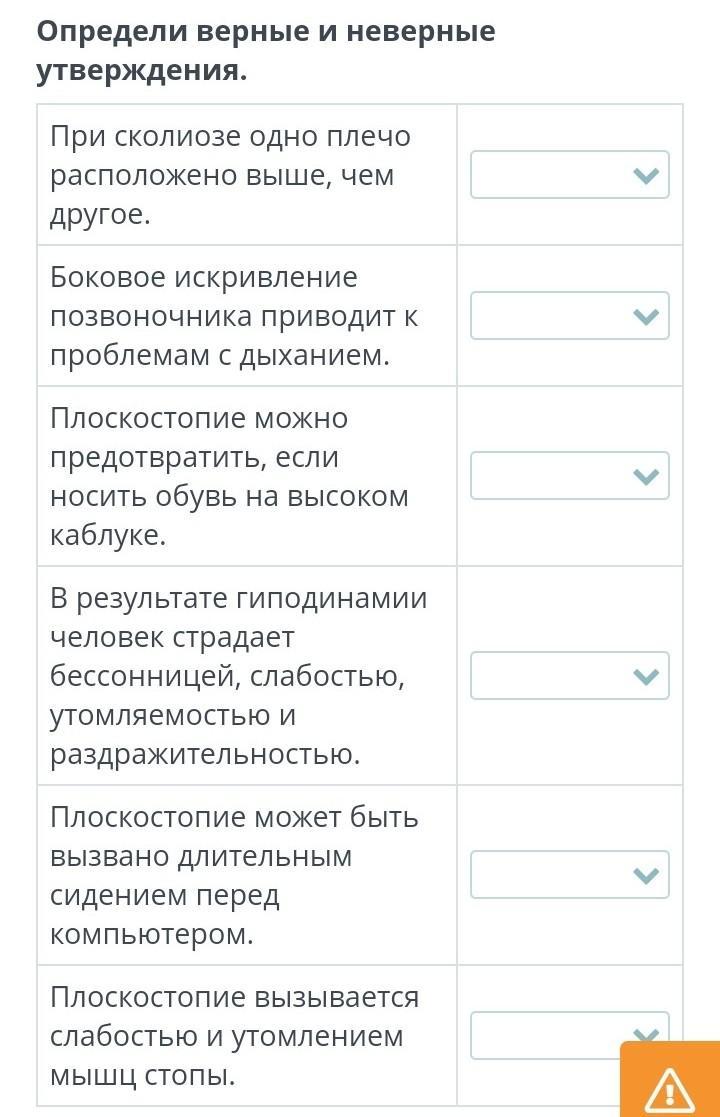Click chevron arrow for scoliosis shoulder statement
This screenshot has width=720, height=1117.
[x=647, y=176]
